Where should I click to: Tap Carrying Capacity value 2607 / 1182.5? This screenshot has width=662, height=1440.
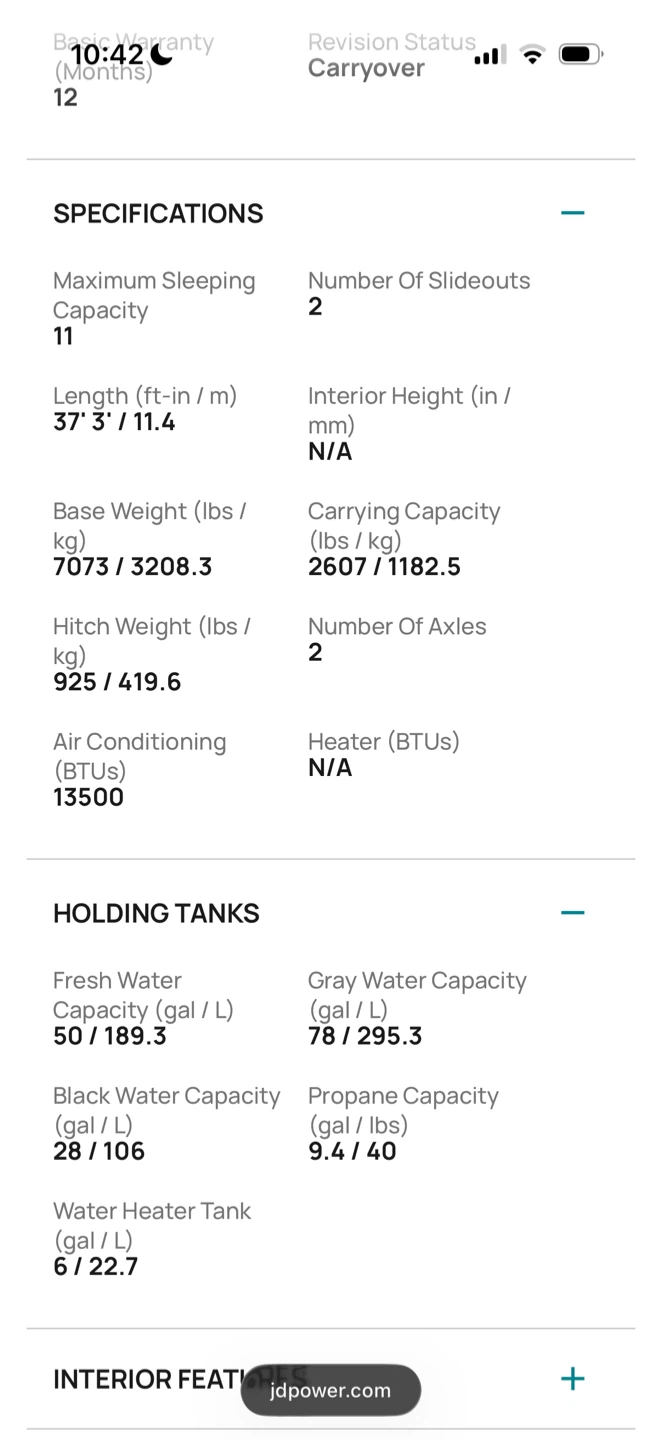click(384, 567)
